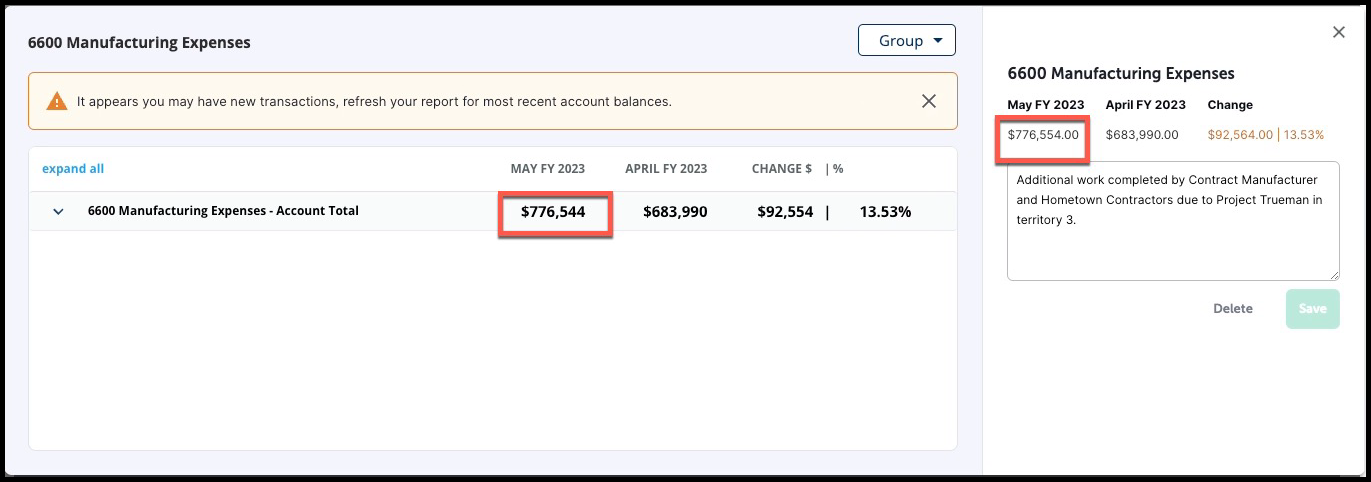The width and height of the screenshot is (1371, 482).
Task: Click the expand all link
Action: point(73,169)
